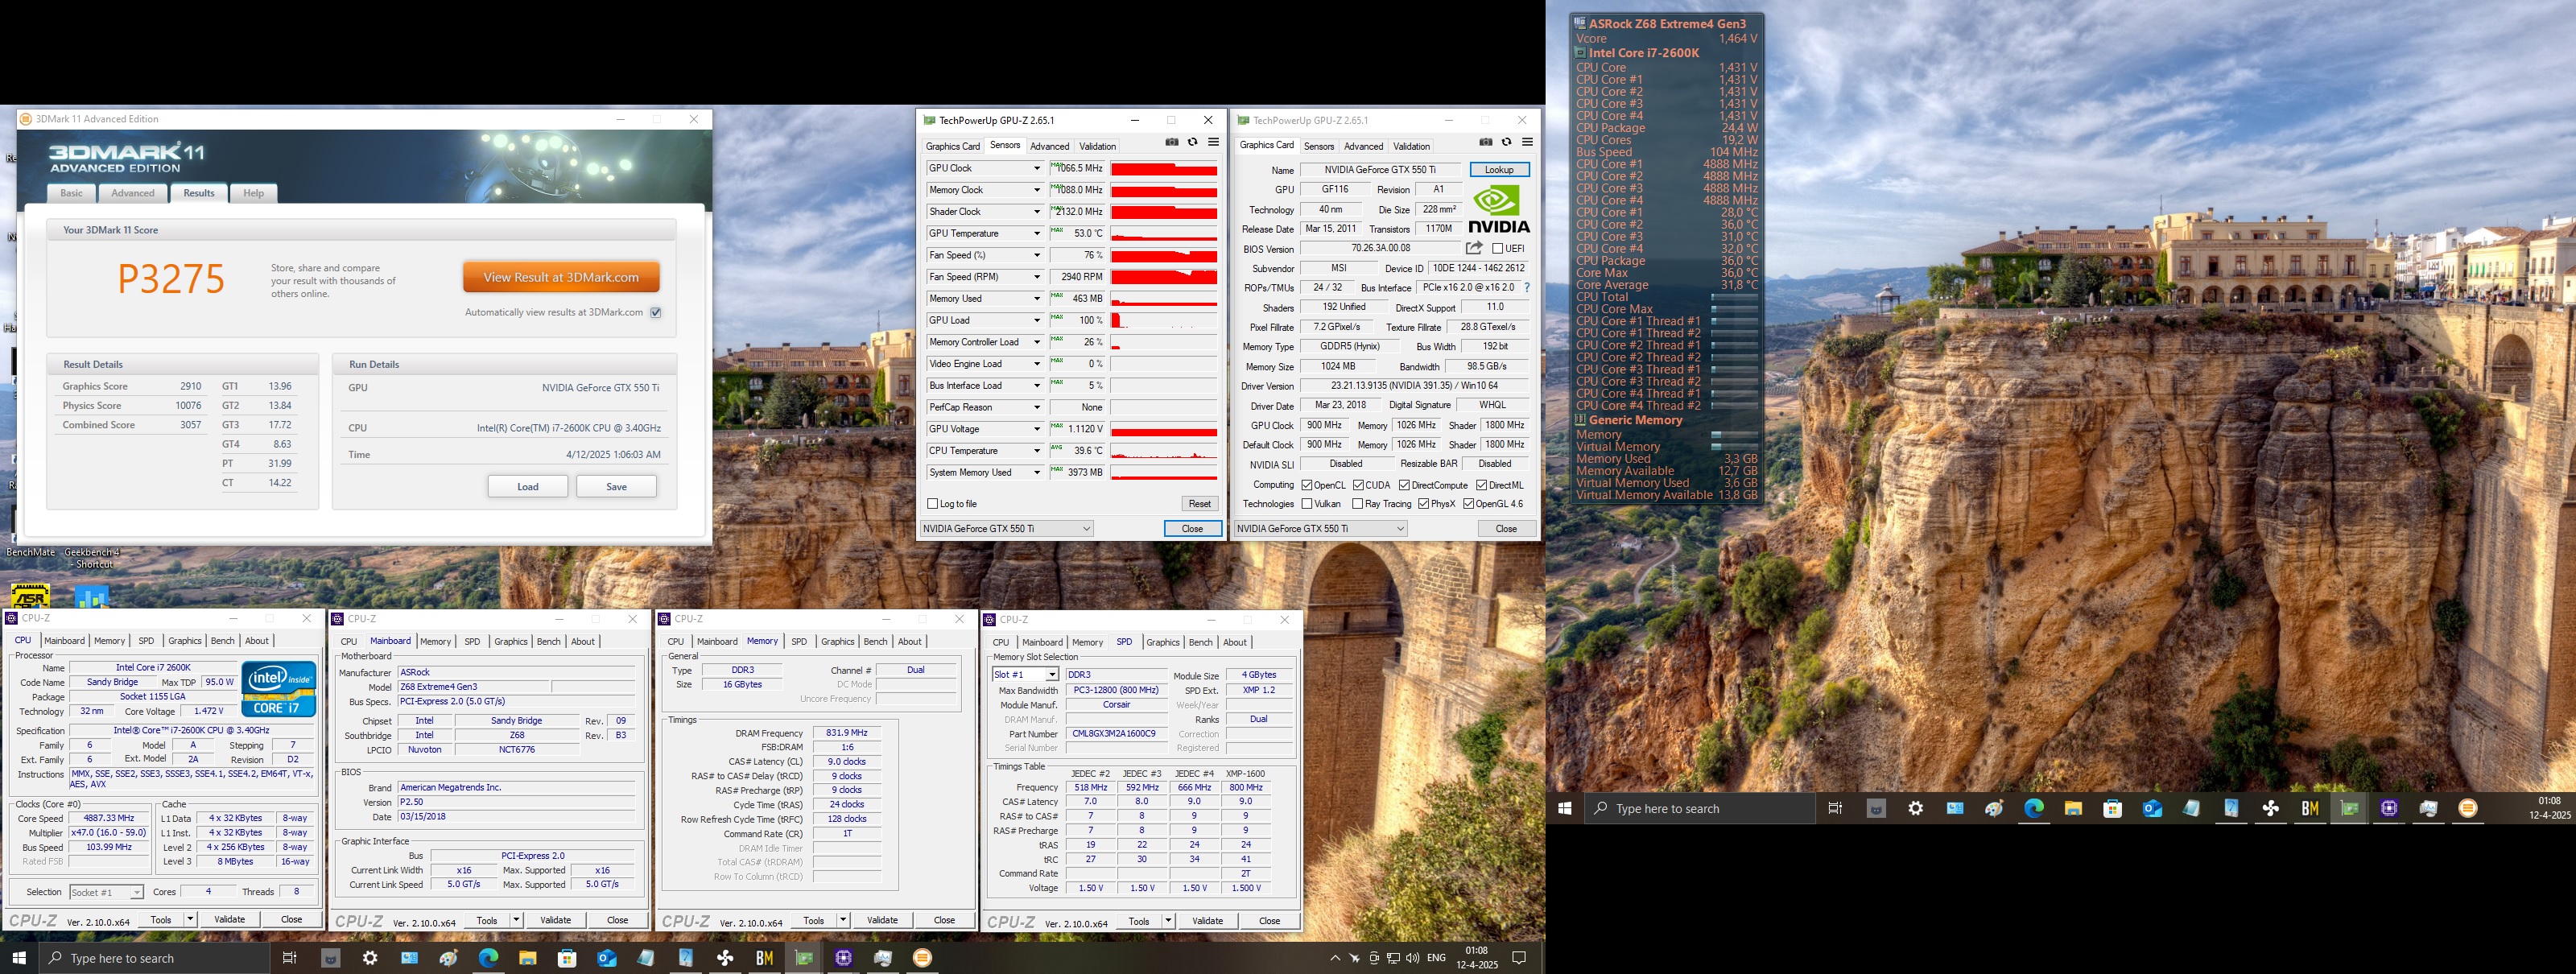Image resolution: width=2576 pixels, height=974 pixels.
Task: Toggle the DirectCompute checkbox
Action: [x=1404, y=485]
